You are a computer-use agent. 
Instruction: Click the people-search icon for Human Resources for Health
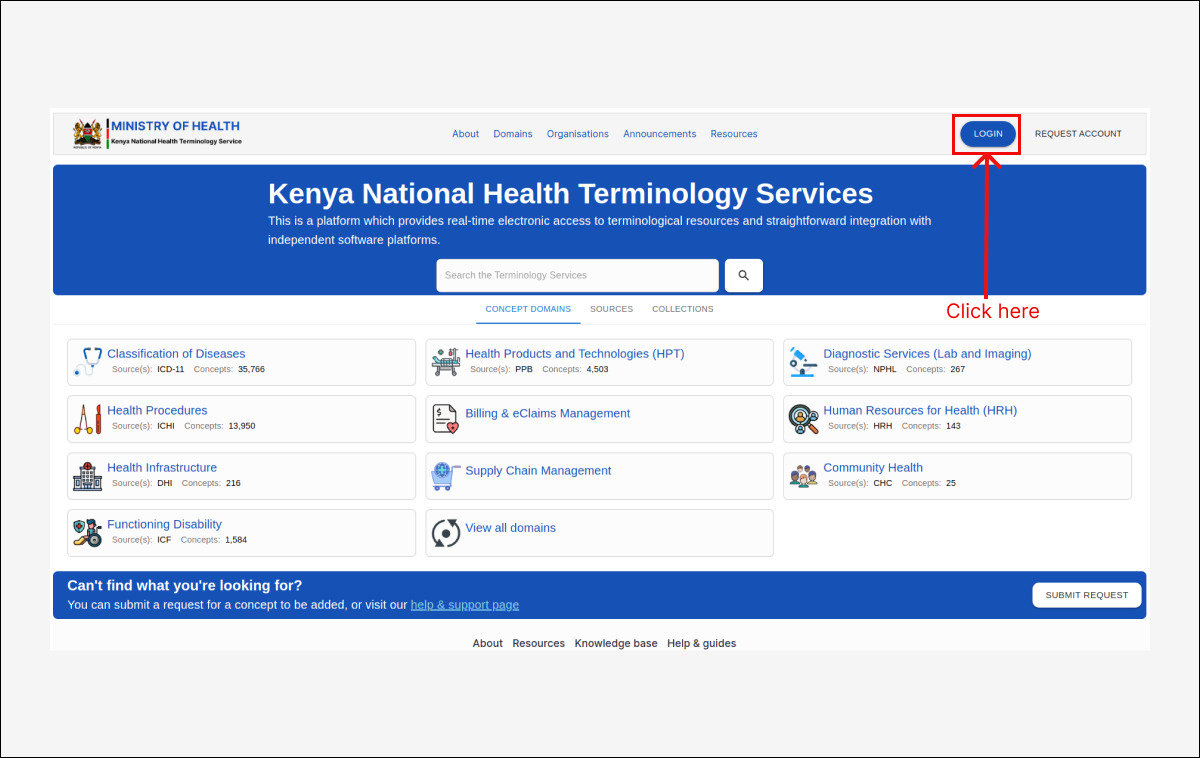pyautogui.click(x=804, y=419)
